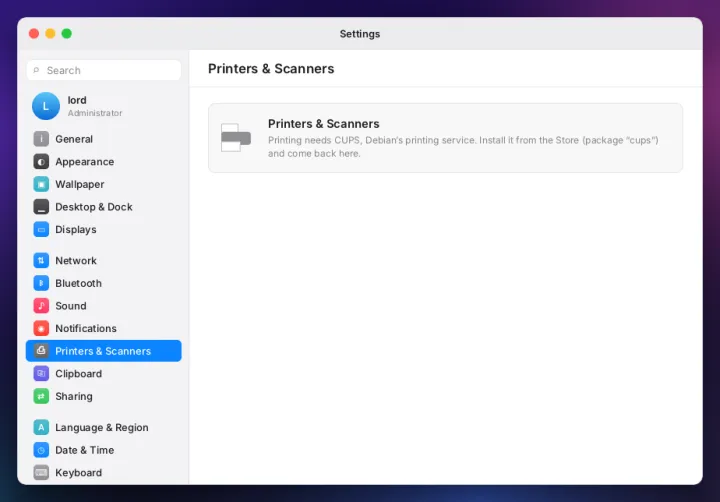The height and width of the screenshot is (502, 720).
Task: Click the Search settings field
Action: [x=104, y=70]
